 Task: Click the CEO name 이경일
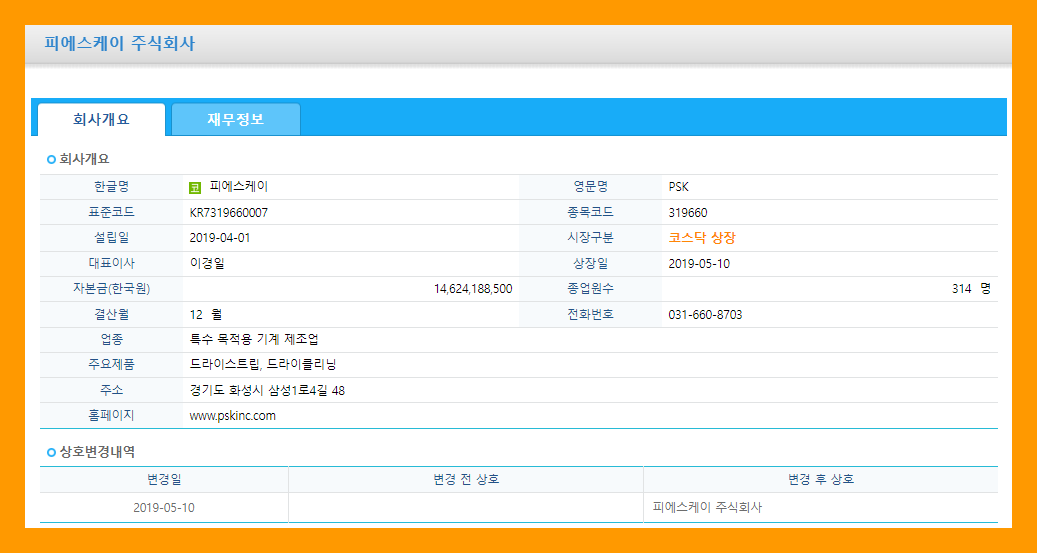(207, 263)
